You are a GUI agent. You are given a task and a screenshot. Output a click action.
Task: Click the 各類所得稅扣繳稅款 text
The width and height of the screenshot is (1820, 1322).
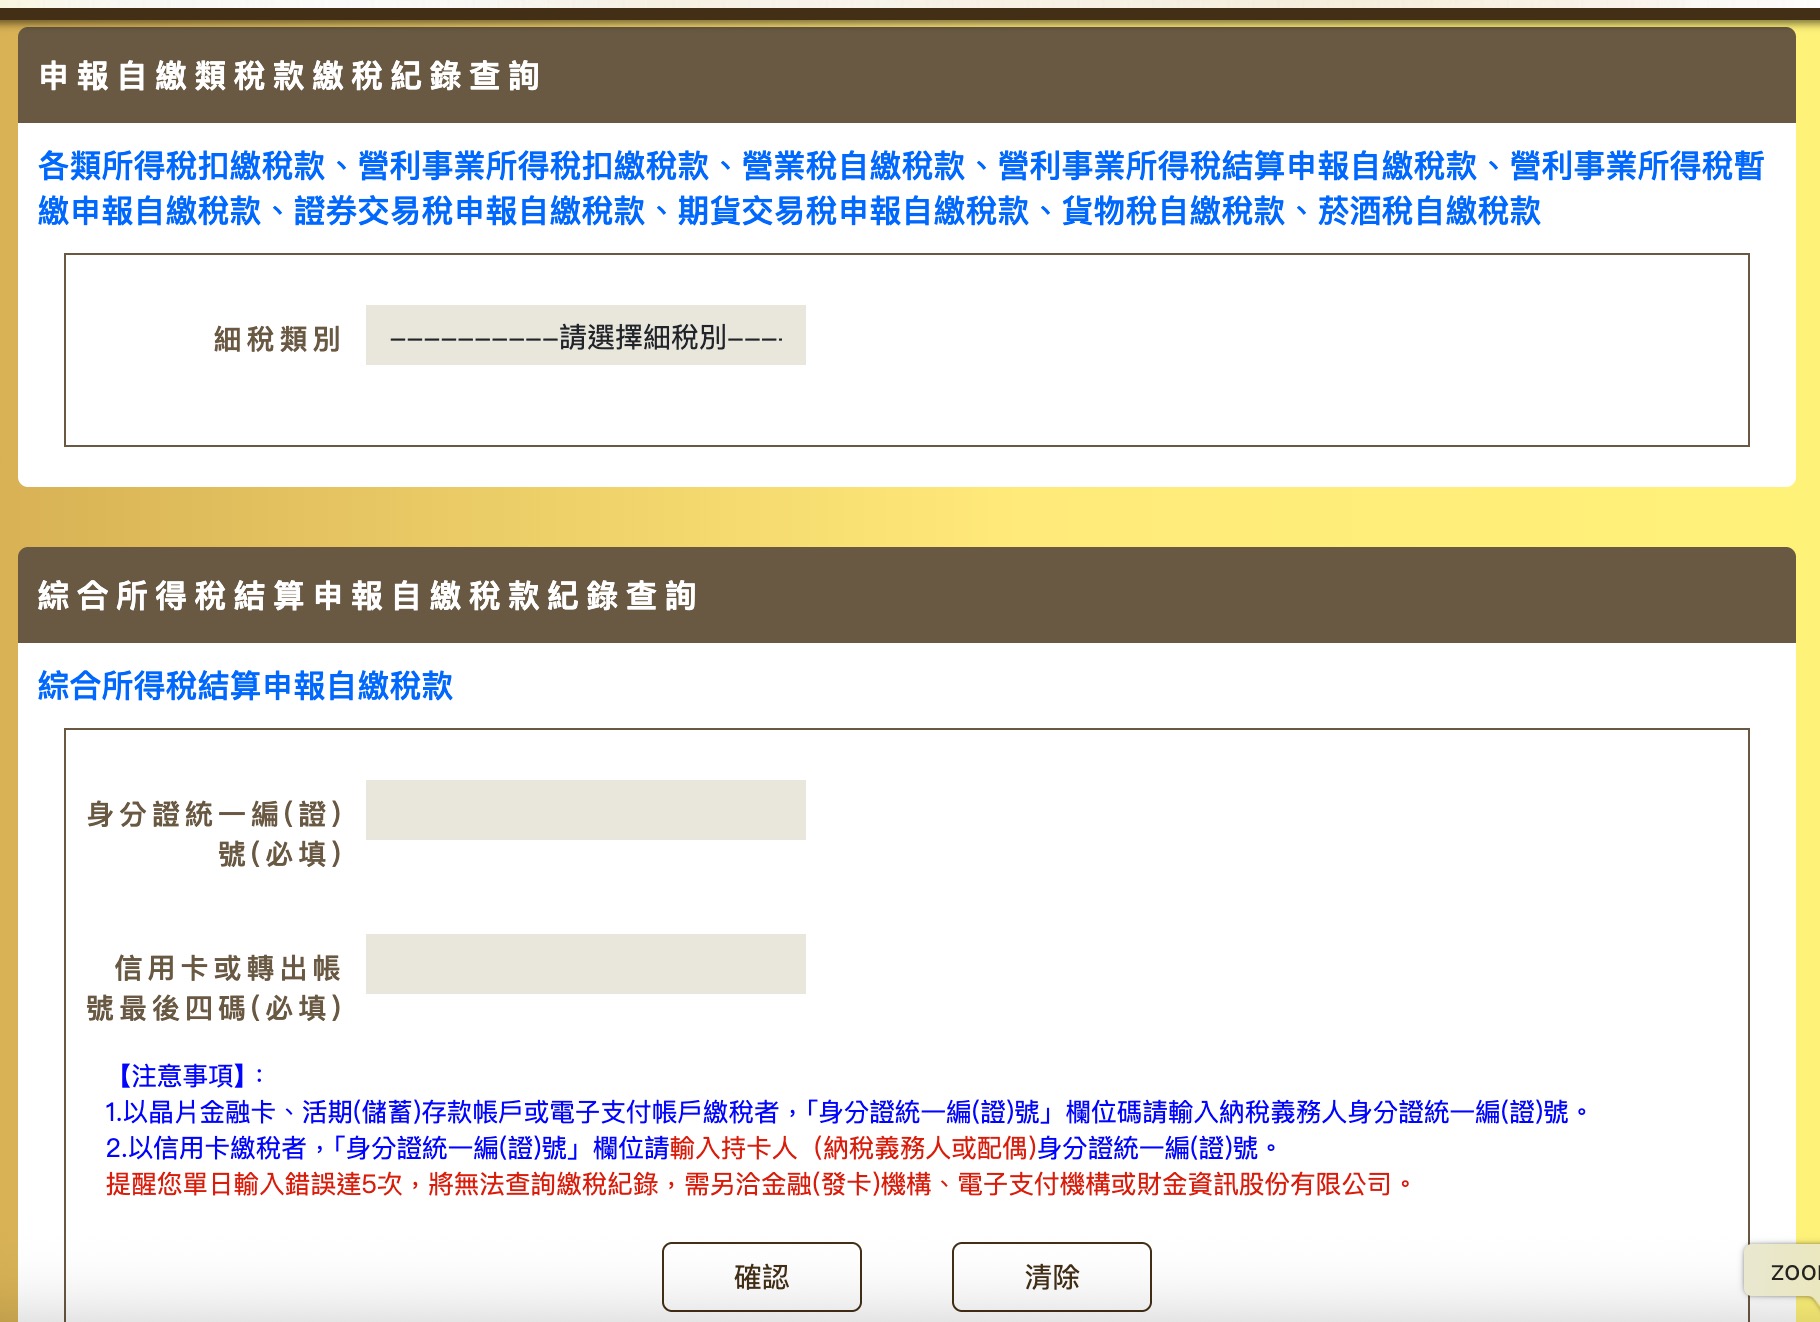[182, 166]
